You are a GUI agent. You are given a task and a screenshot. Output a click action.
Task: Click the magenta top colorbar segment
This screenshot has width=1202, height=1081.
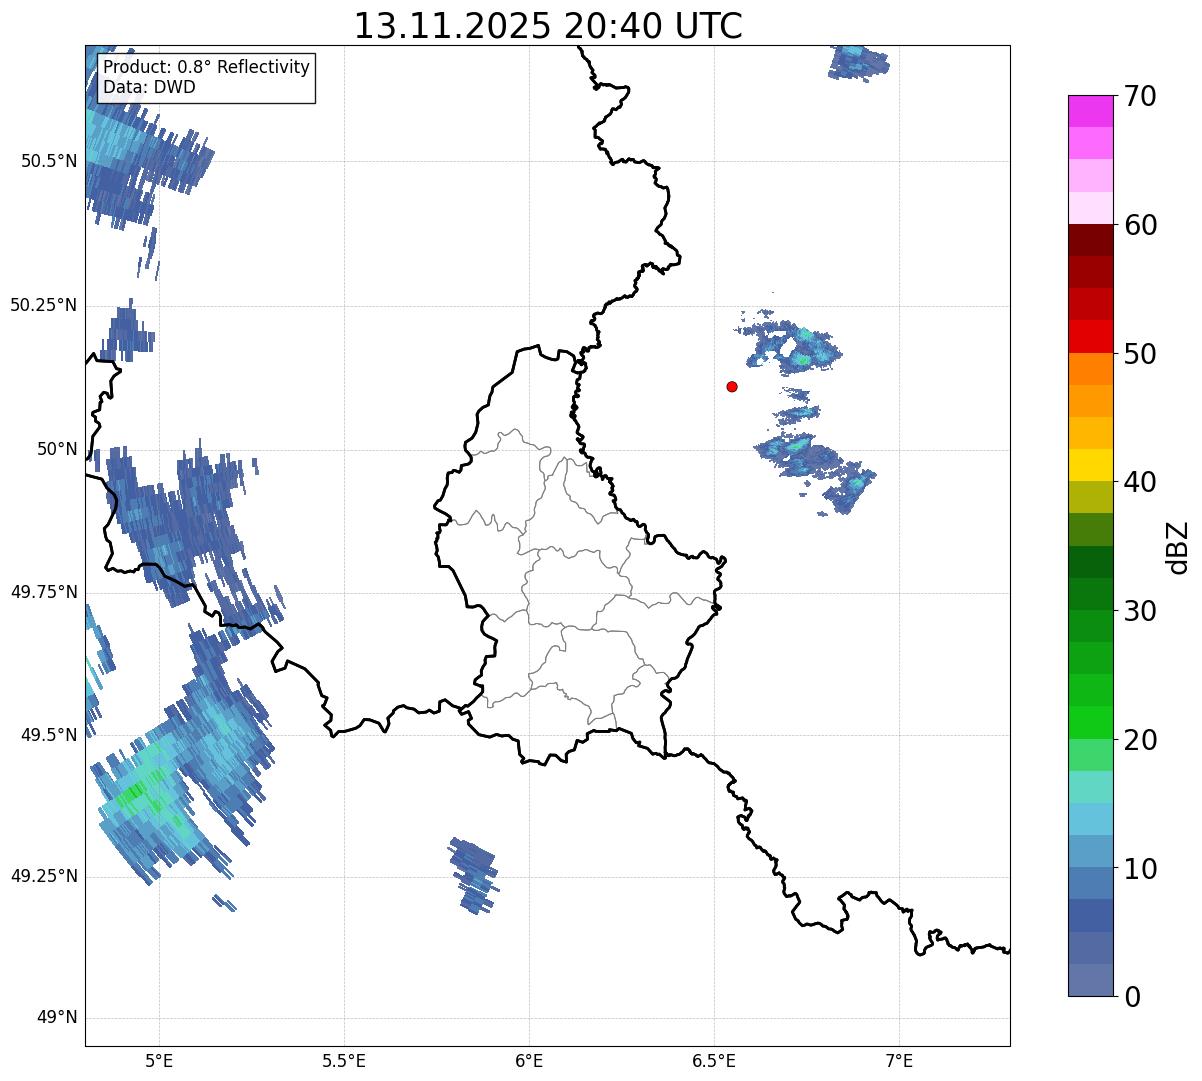tap(1090, 111)
